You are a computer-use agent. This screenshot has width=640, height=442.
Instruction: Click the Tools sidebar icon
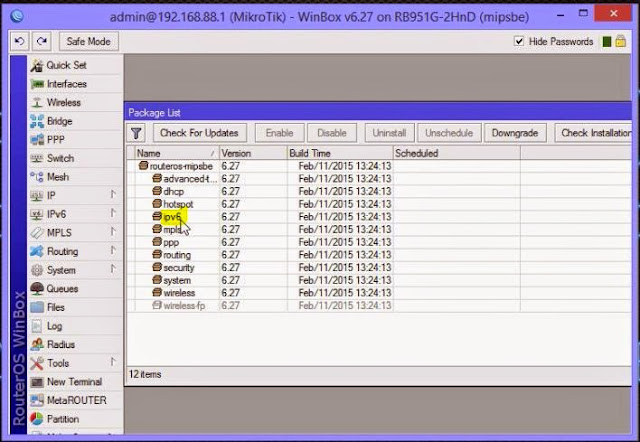click(x=37, y=363)
